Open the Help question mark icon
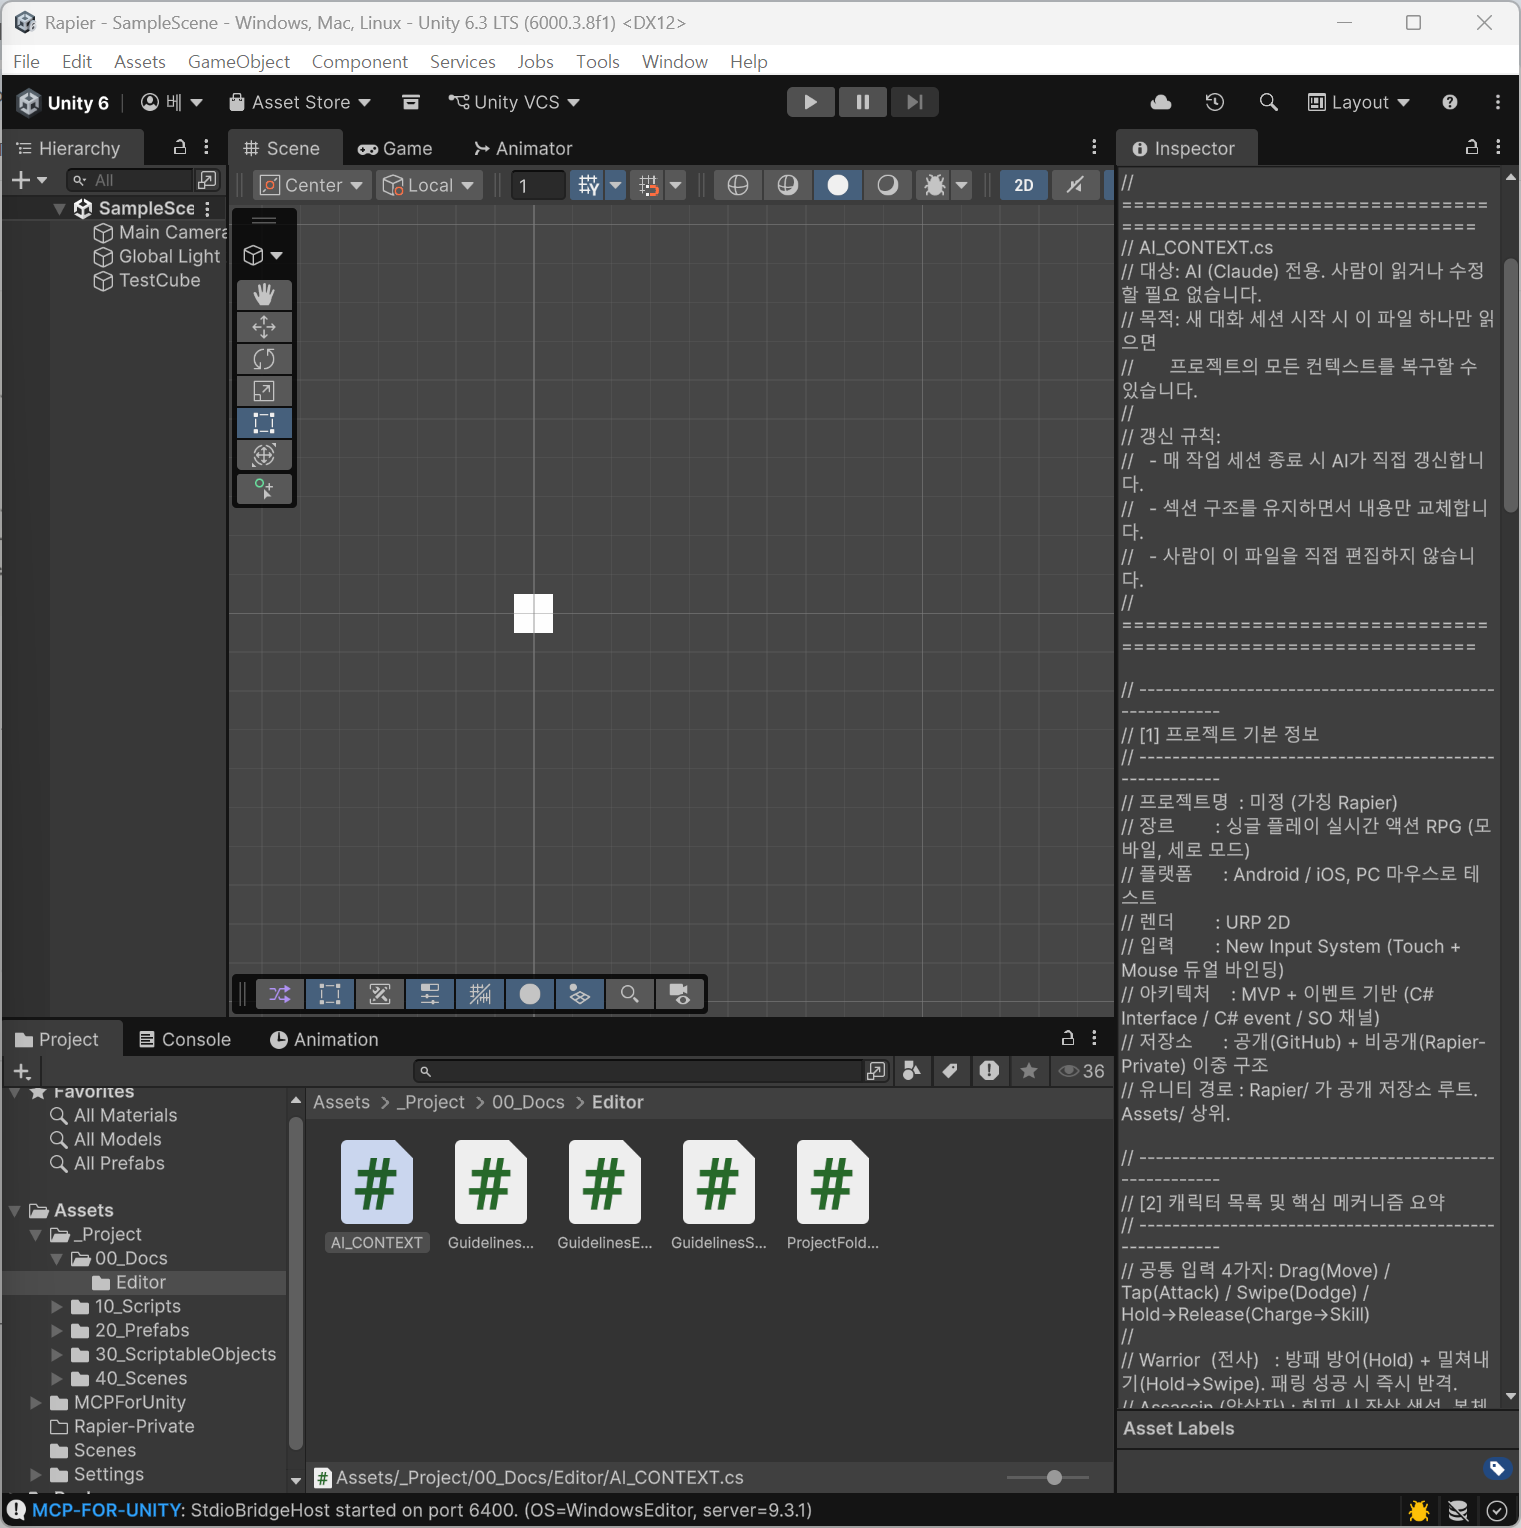 [1449, 102]
